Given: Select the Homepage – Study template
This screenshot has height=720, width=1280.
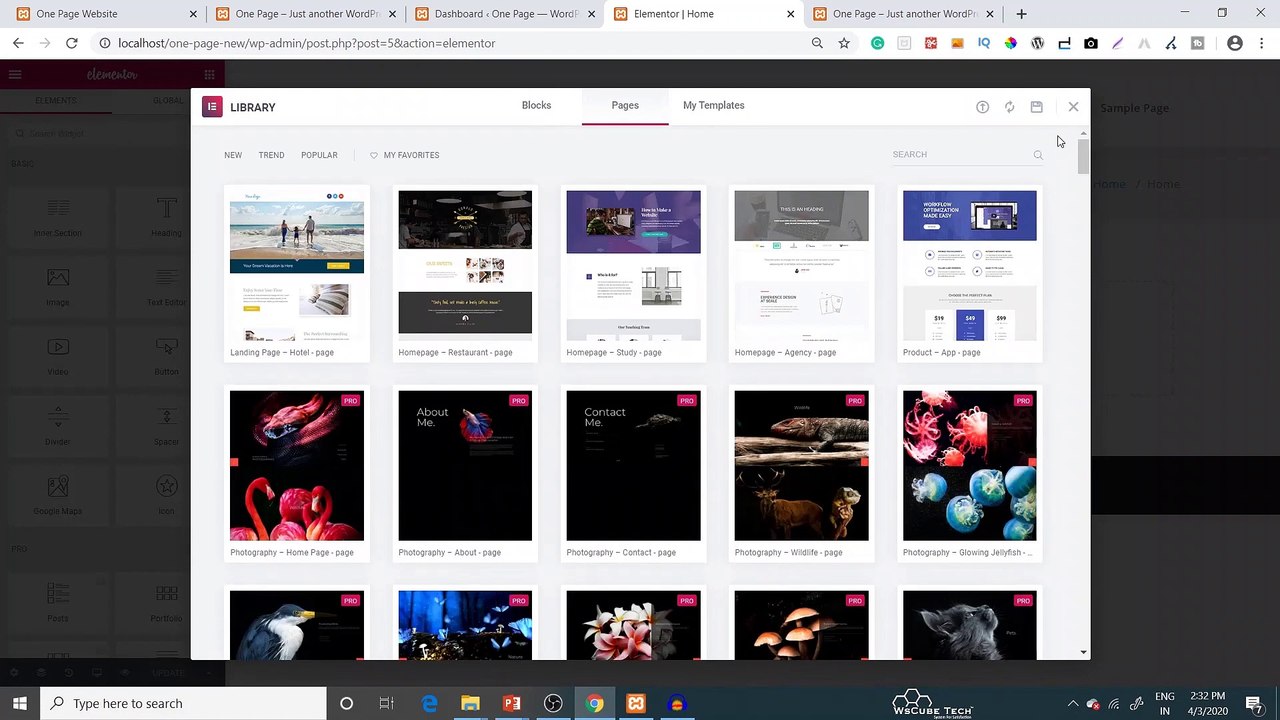Looking at the screenshot, I should (x=633, y=273).
